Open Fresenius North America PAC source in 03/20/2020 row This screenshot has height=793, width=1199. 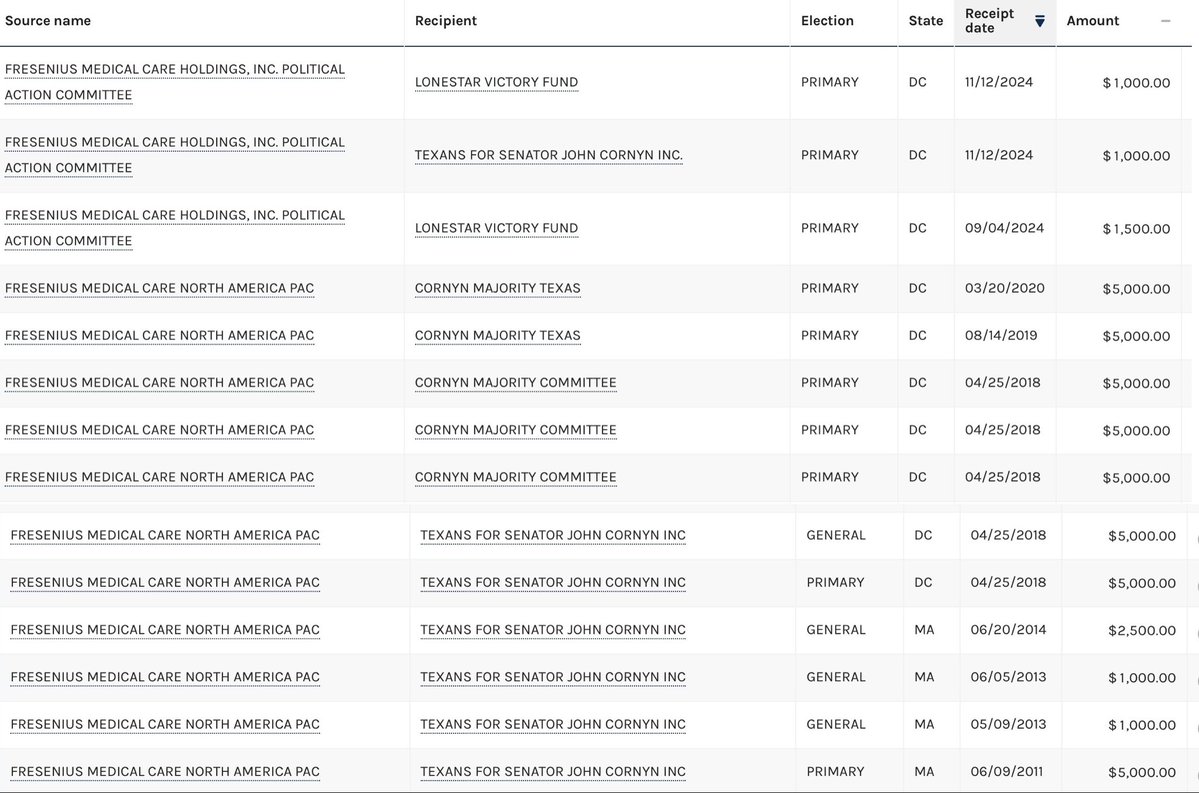(159, 288)
